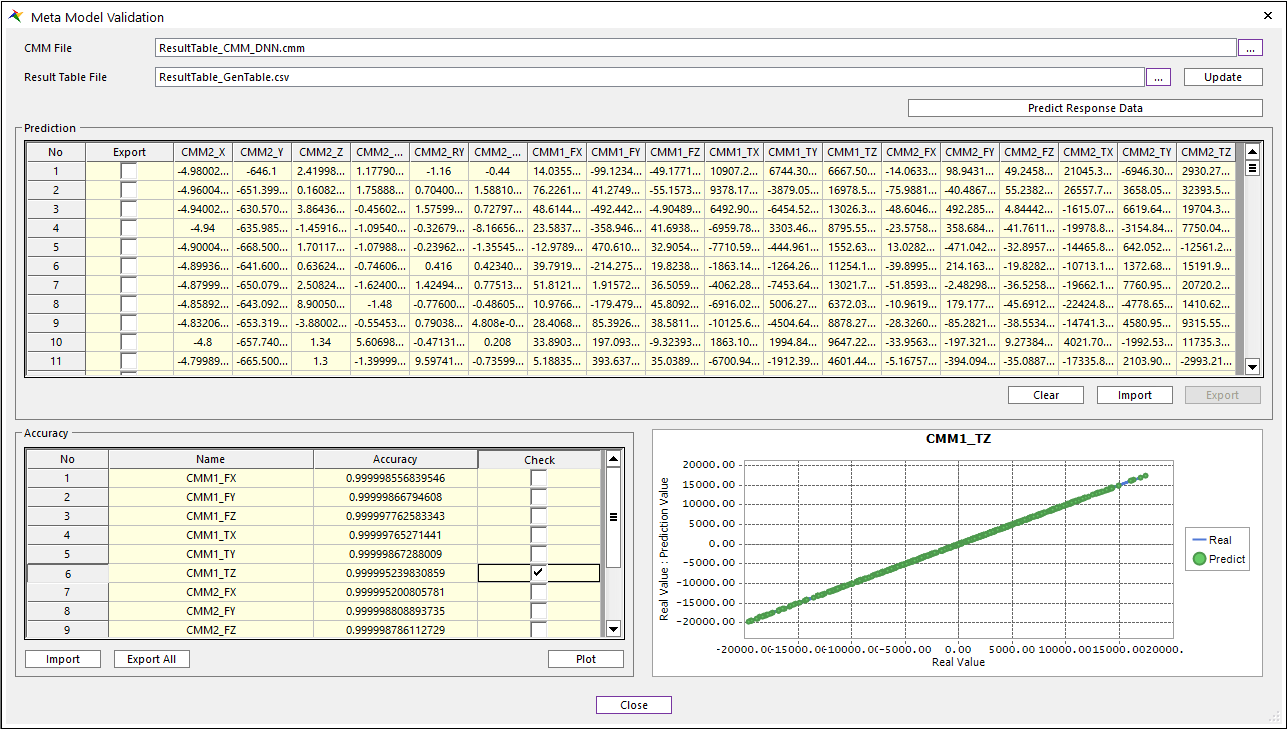Screen dimensions: 1287x729
Task: Select the CMM2_FY name cell
Action: coord(210,611)
